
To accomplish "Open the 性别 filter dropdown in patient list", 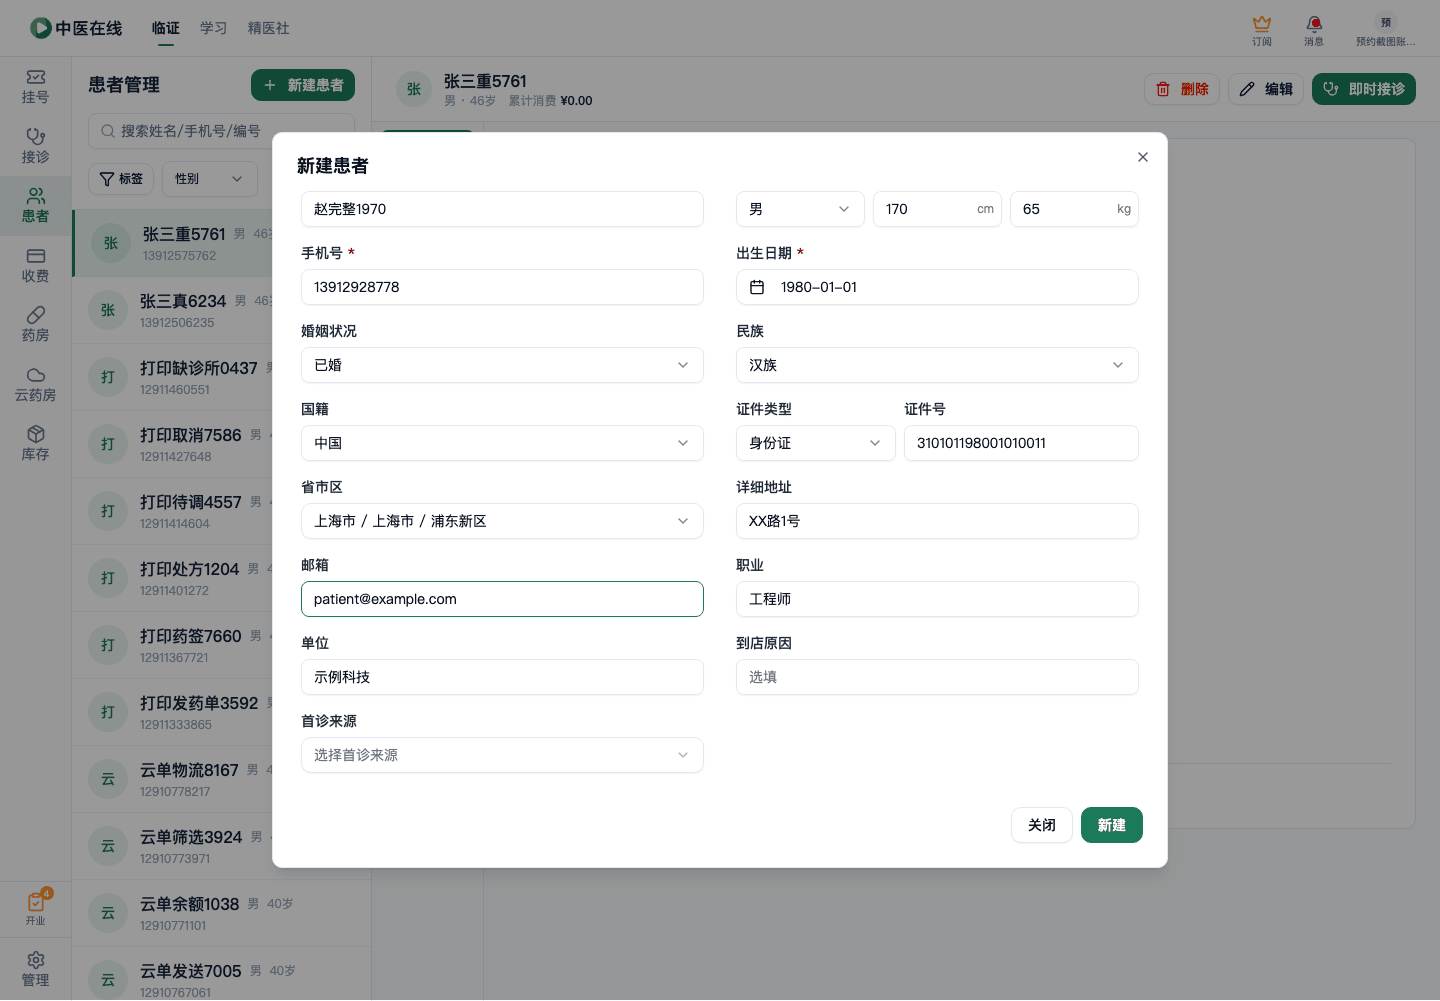I will pyautogui.click(x=210, y=179).
